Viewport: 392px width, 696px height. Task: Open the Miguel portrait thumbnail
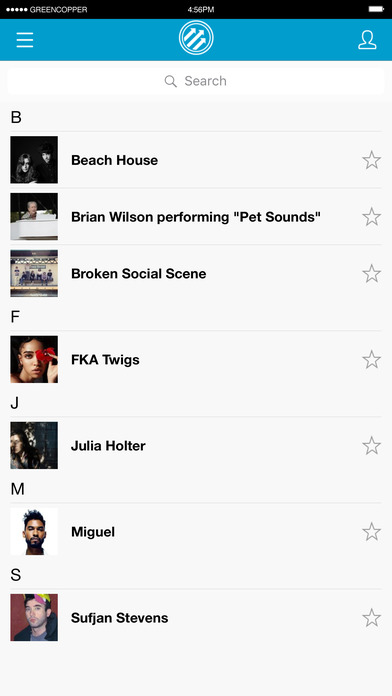34,532
